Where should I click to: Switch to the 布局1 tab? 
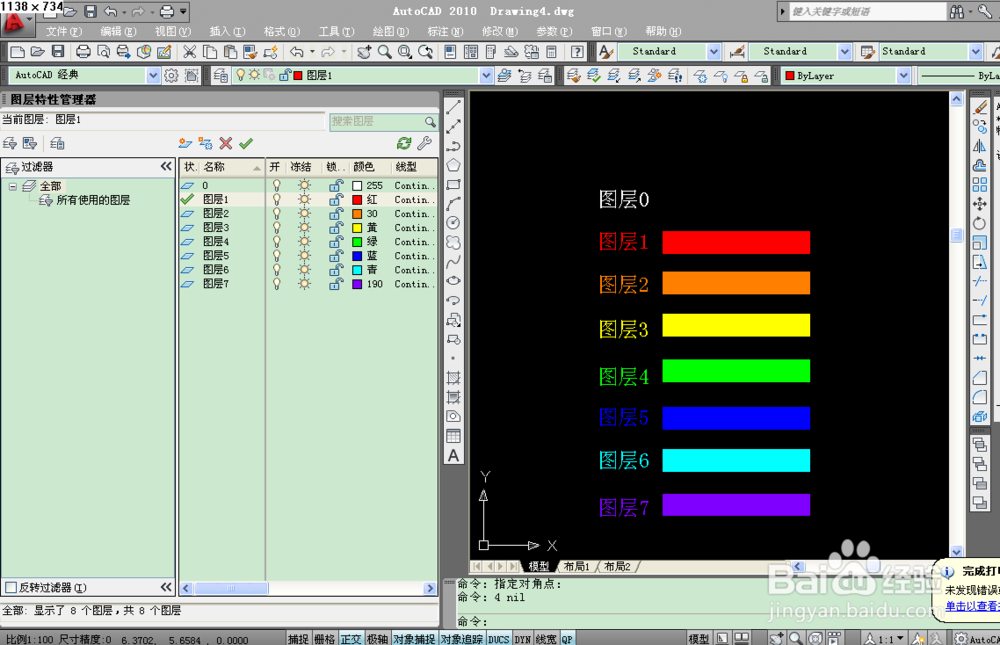577,566
